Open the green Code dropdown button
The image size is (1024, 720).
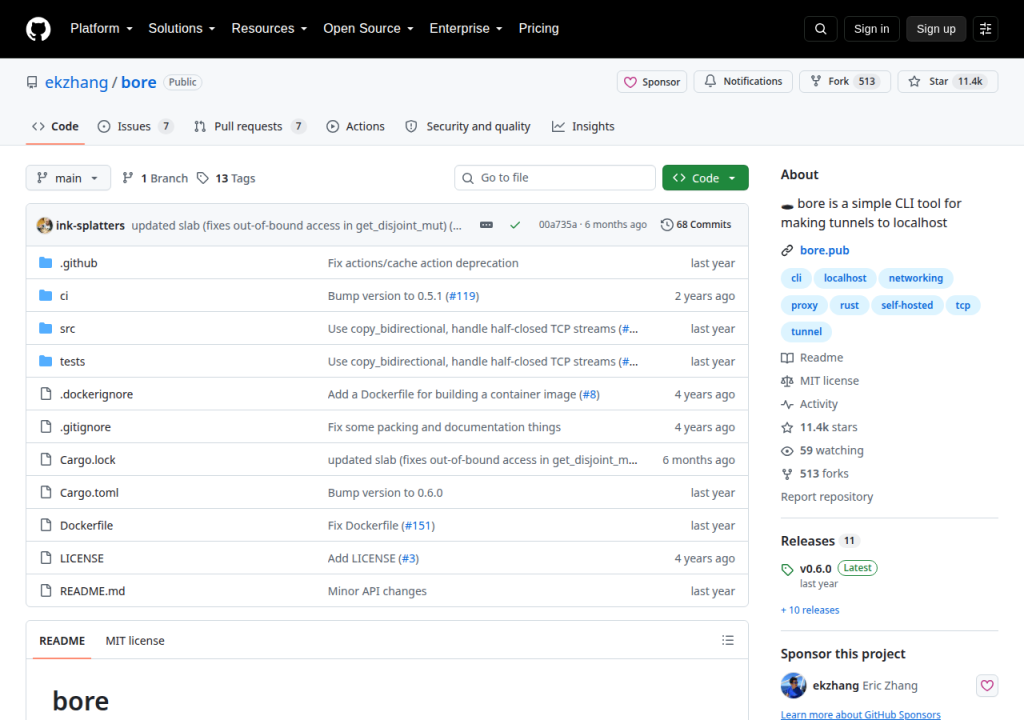(705, 178)
